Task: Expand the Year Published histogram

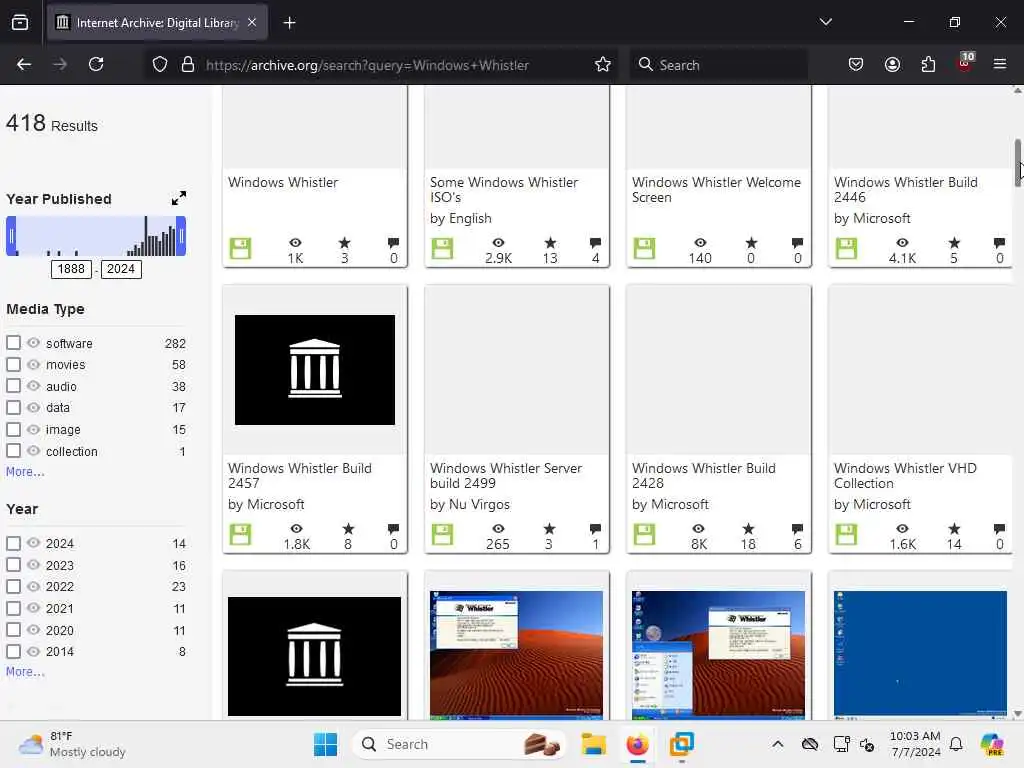Action: pyautogui.click(x=178, y=199)
